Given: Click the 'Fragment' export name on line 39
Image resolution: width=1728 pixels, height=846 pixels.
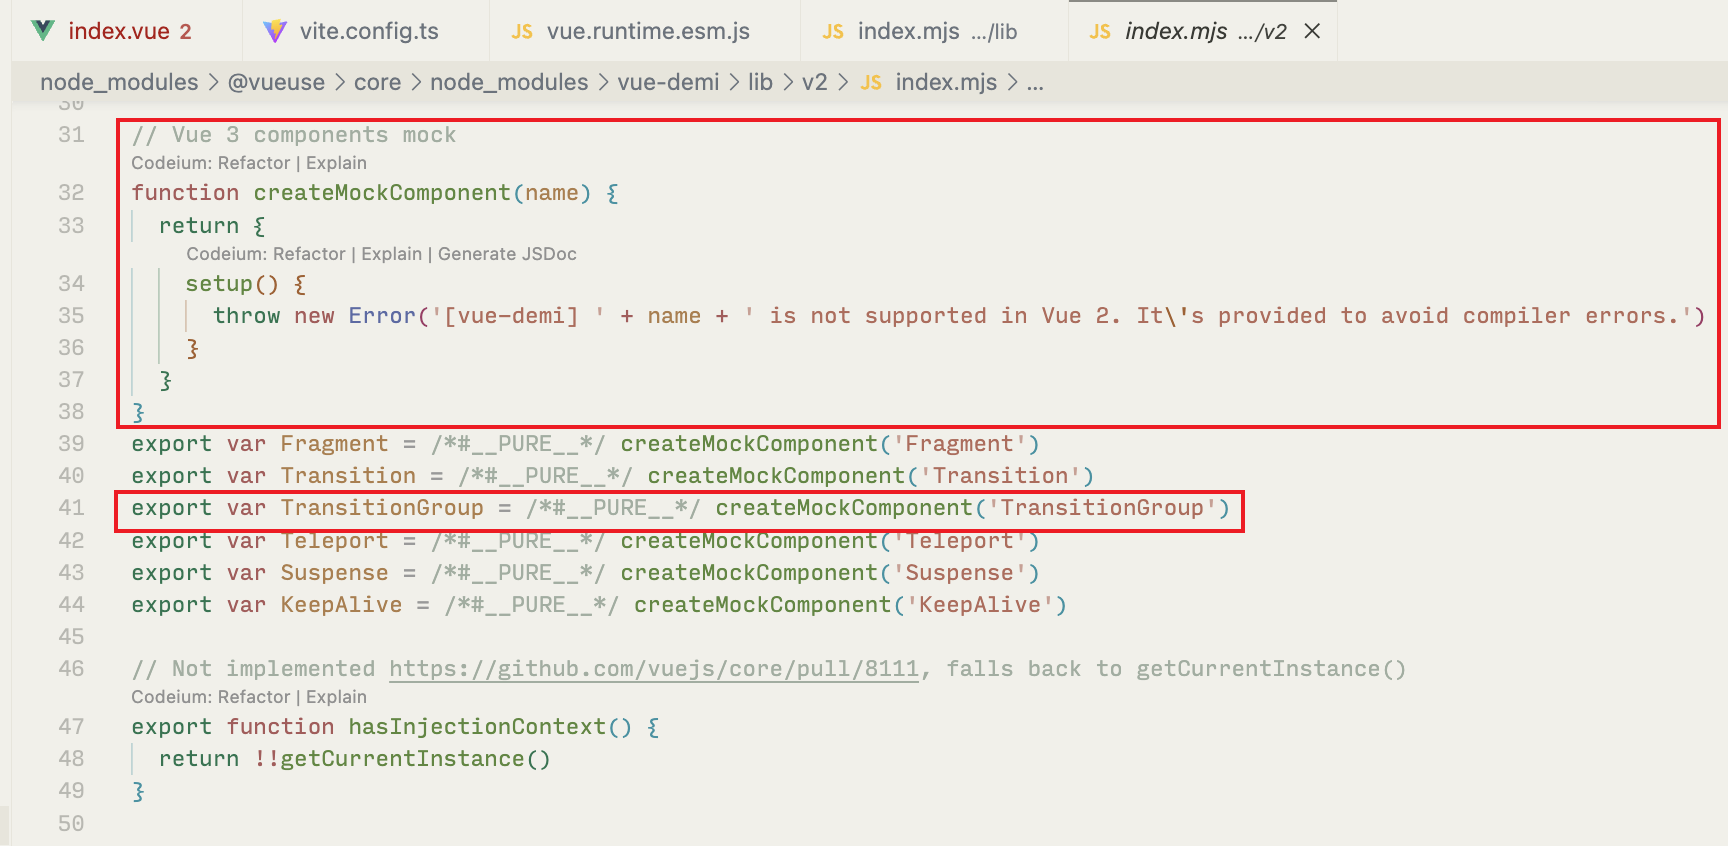Looking at the screenshot, I should [x=334, y=443].
